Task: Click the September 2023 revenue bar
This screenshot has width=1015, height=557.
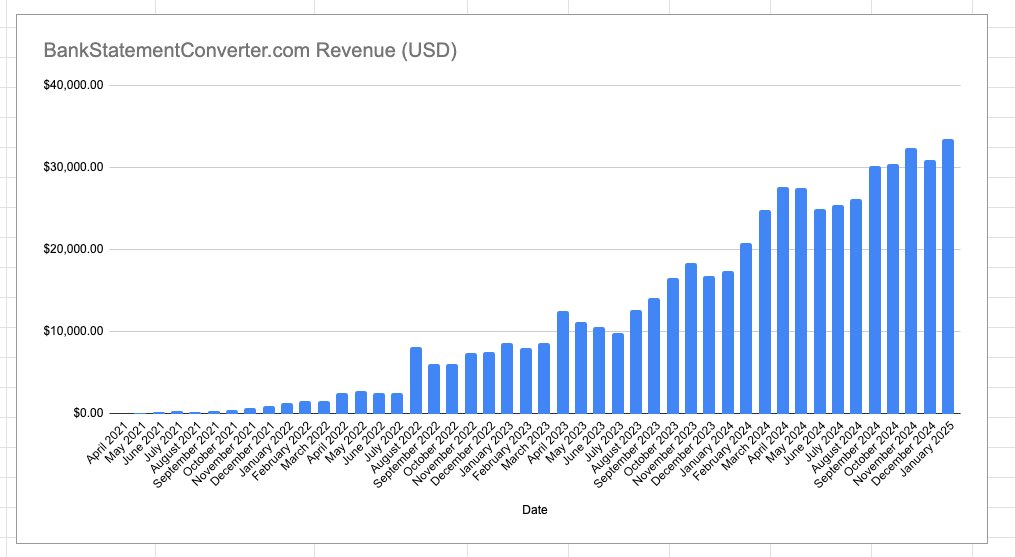Action: (654, 356)
